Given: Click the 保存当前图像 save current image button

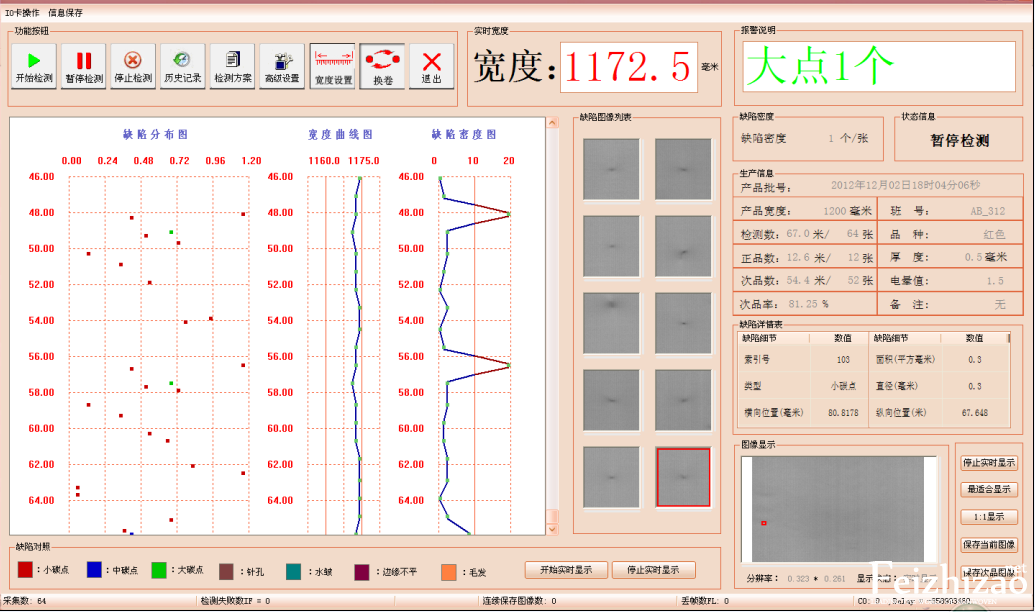Looking at the screenshot, I should point(989,545).
